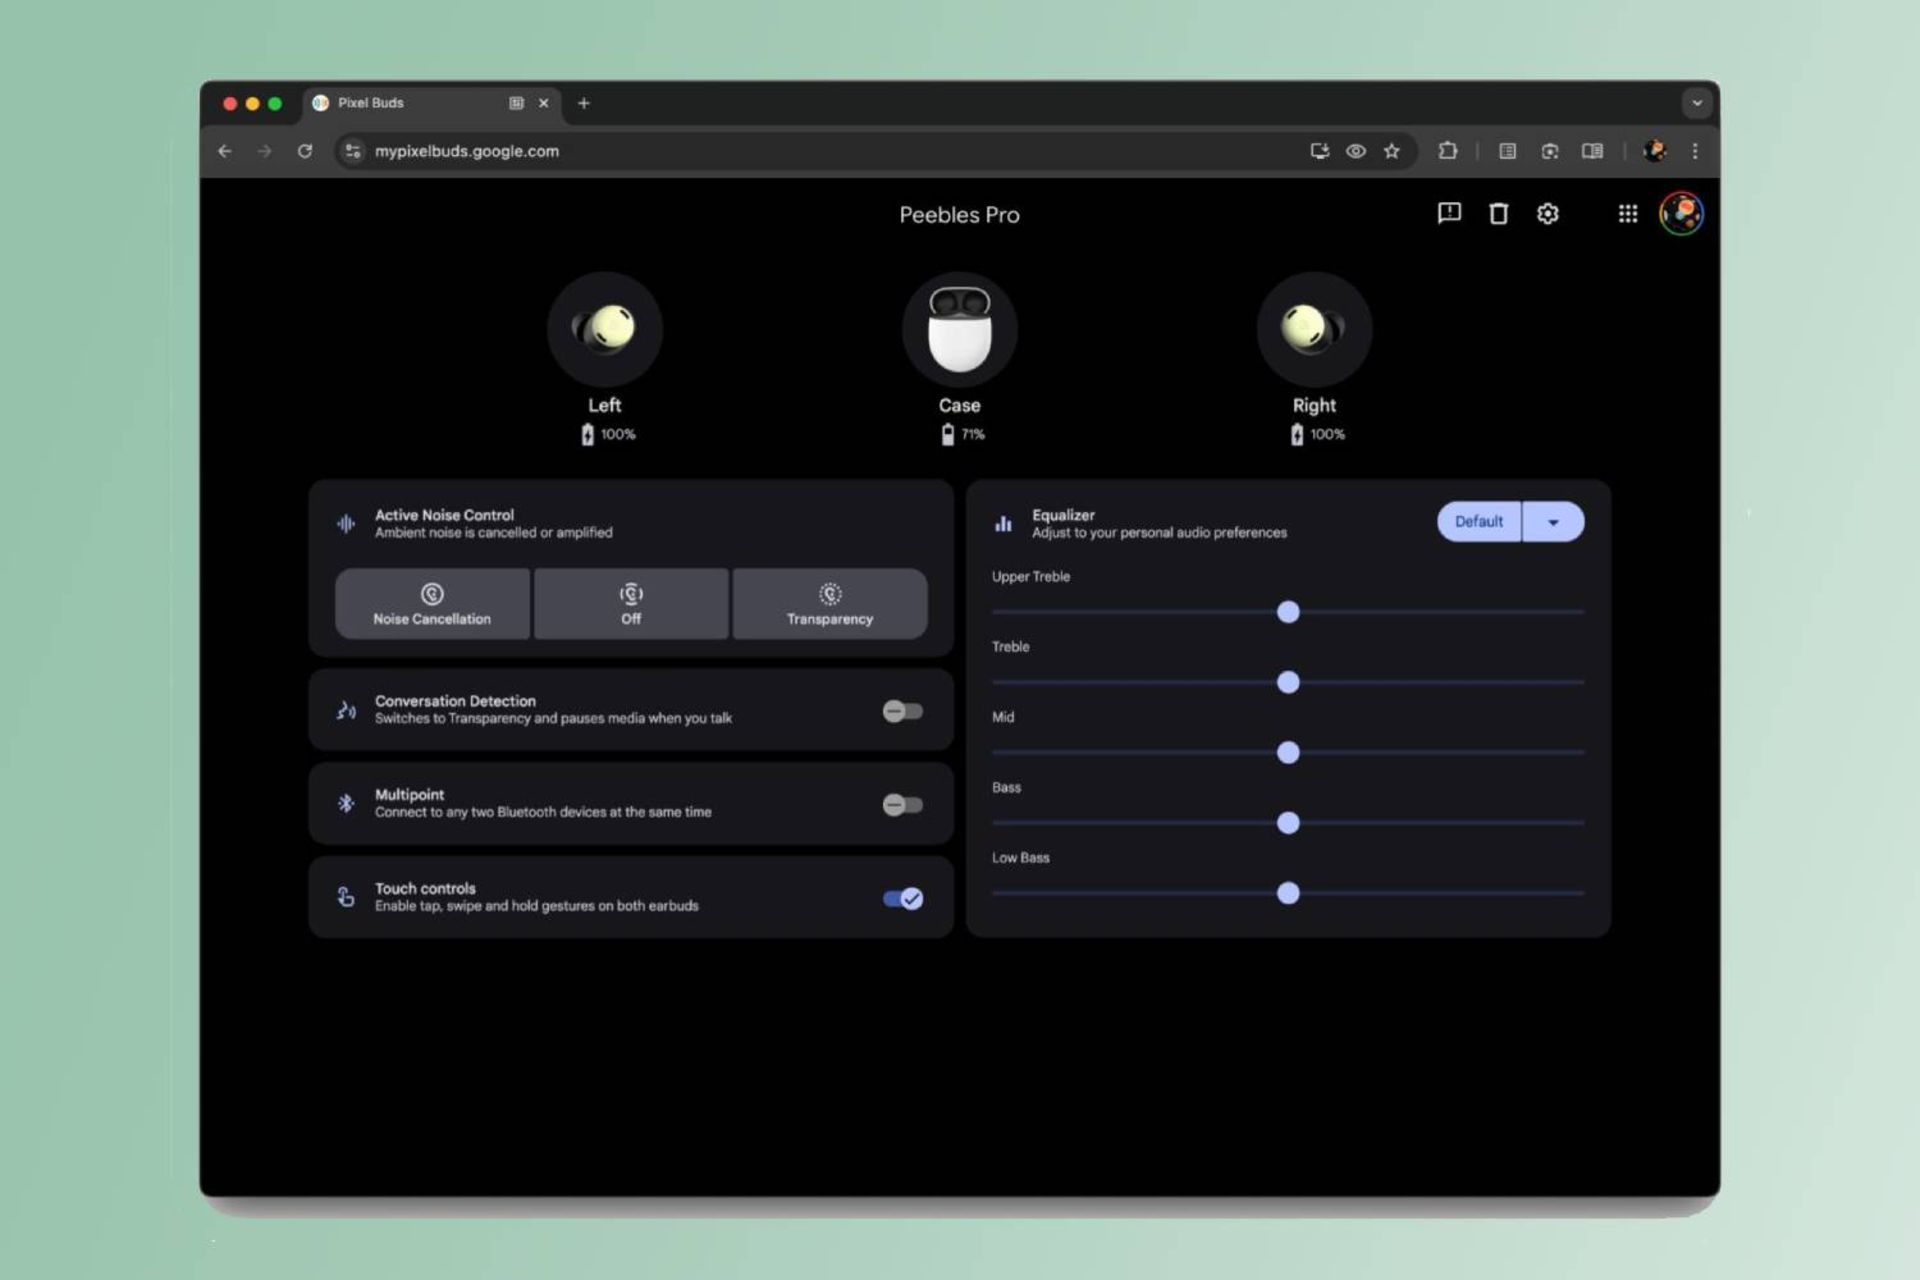Viewport: 1920px width, 1280px height.
Task: Click the tab grid icon in Pixel Buds tab
Action: [516, 103]
